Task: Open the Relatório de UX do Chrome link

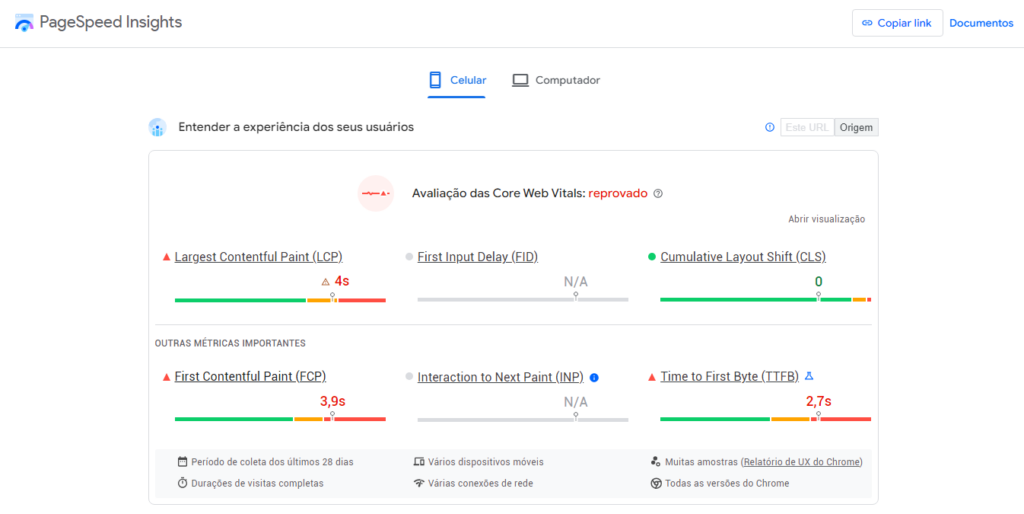Action: click(x=802, y=462)
